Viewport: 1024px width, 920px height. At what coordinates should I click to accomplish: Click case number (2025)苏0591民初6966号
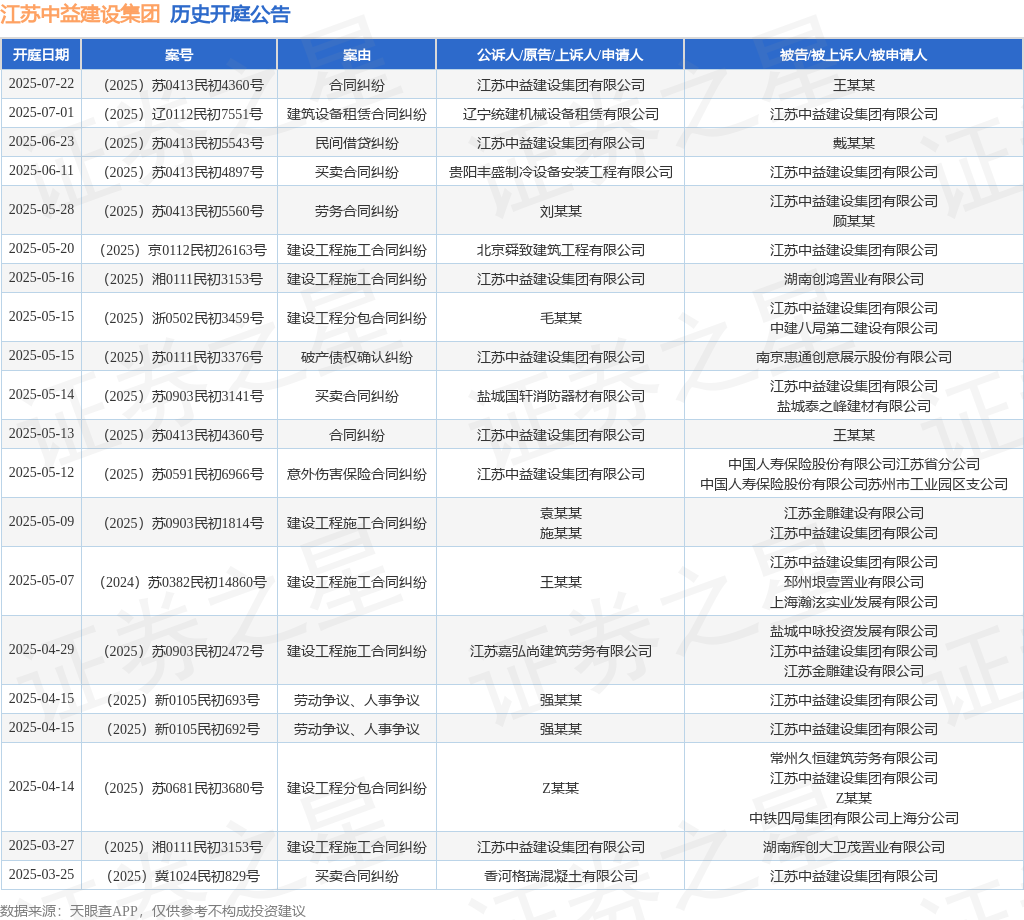point(183,474)
